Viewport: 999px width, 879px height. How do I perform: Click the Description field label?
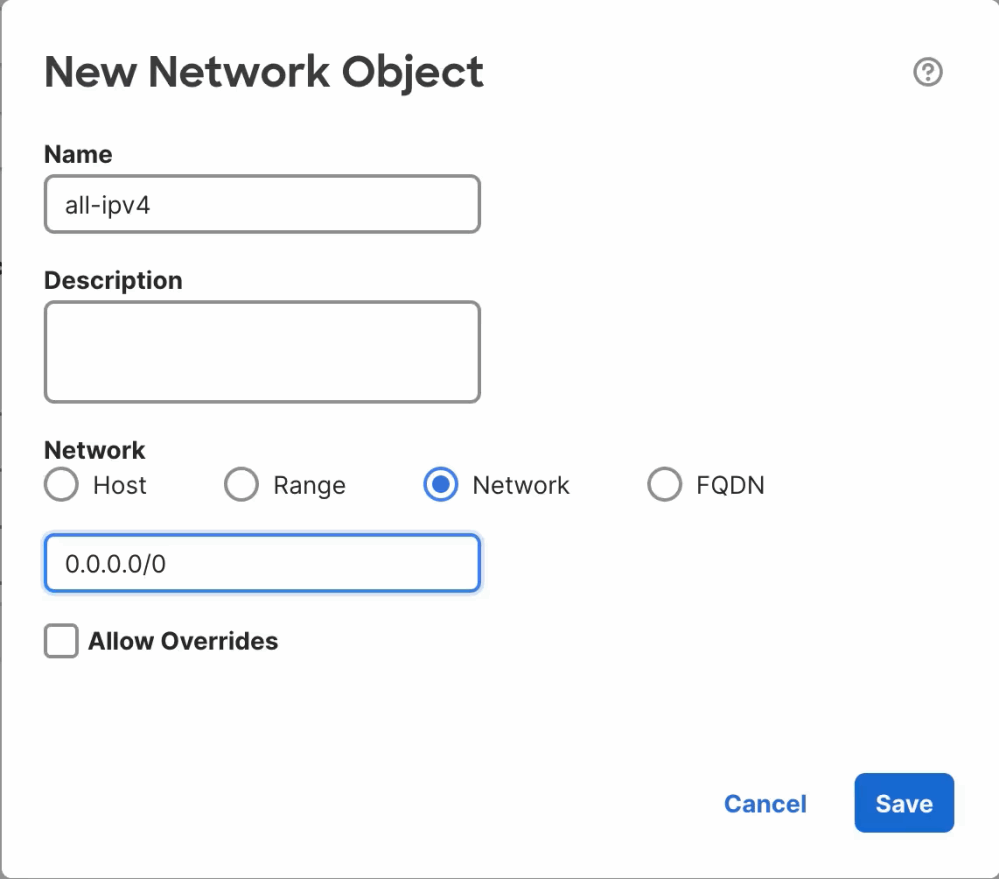click(113, 280)
